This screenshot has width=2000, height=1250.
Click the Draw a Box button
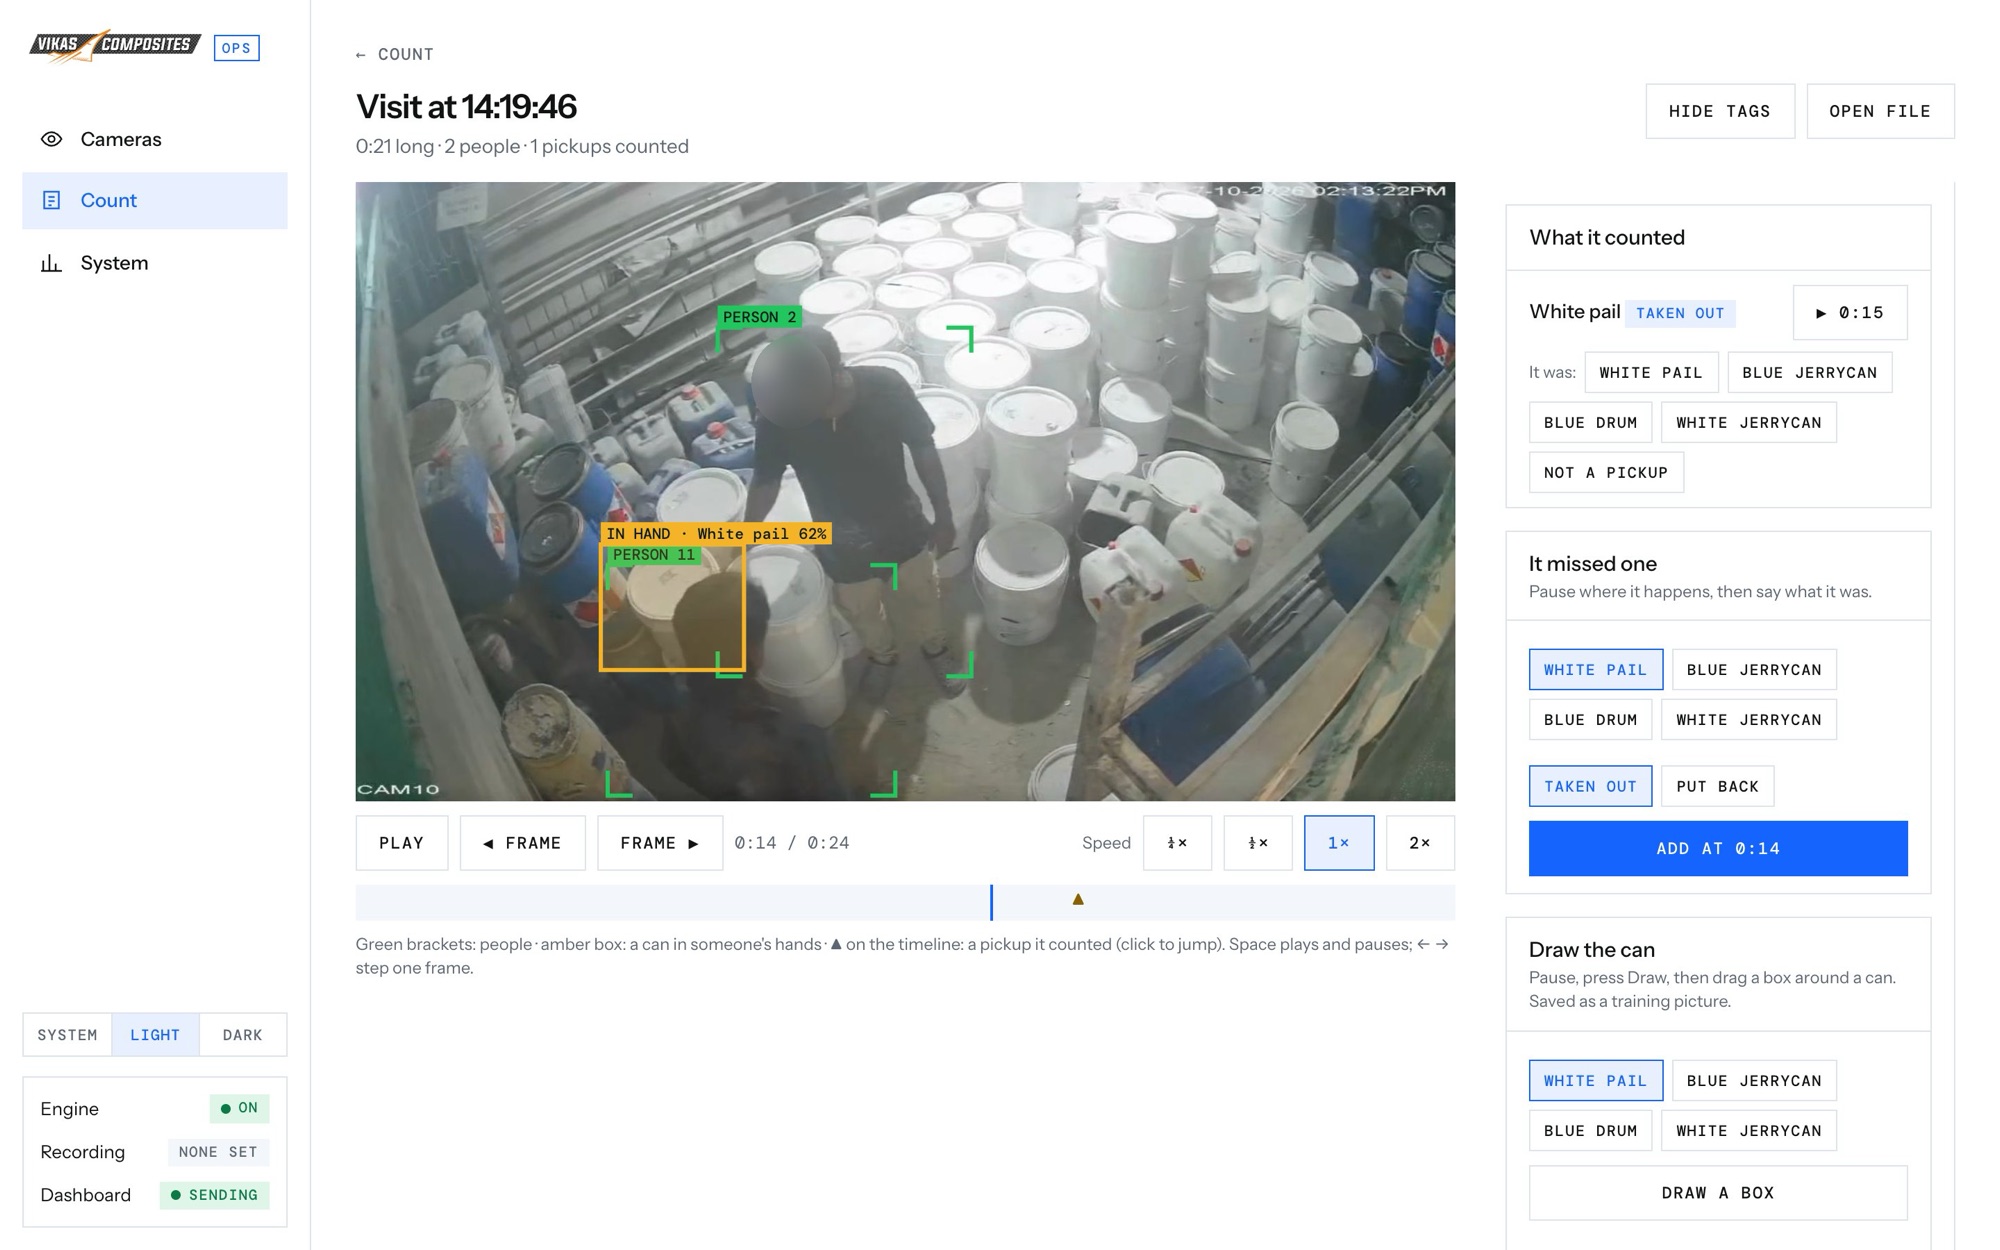(1718, 1193)
